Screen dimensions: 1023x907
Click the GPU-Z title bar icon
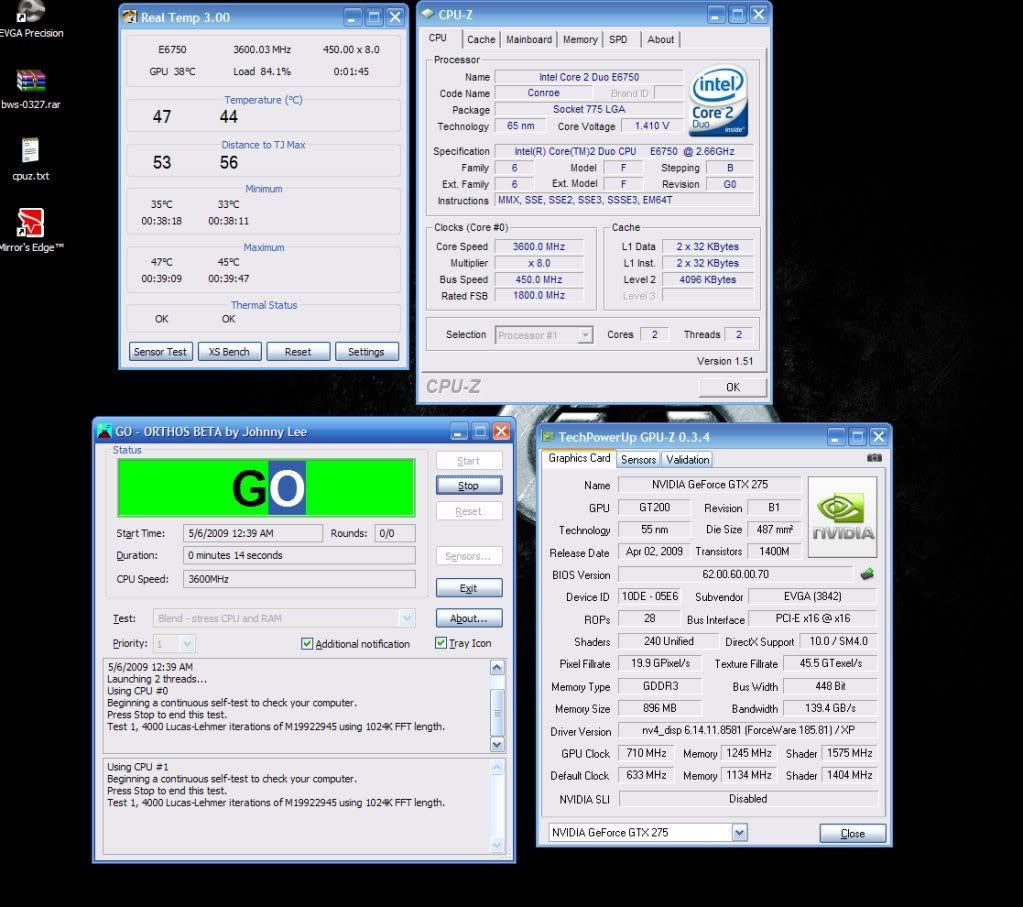pyautogui.click(x=548, y=437)
